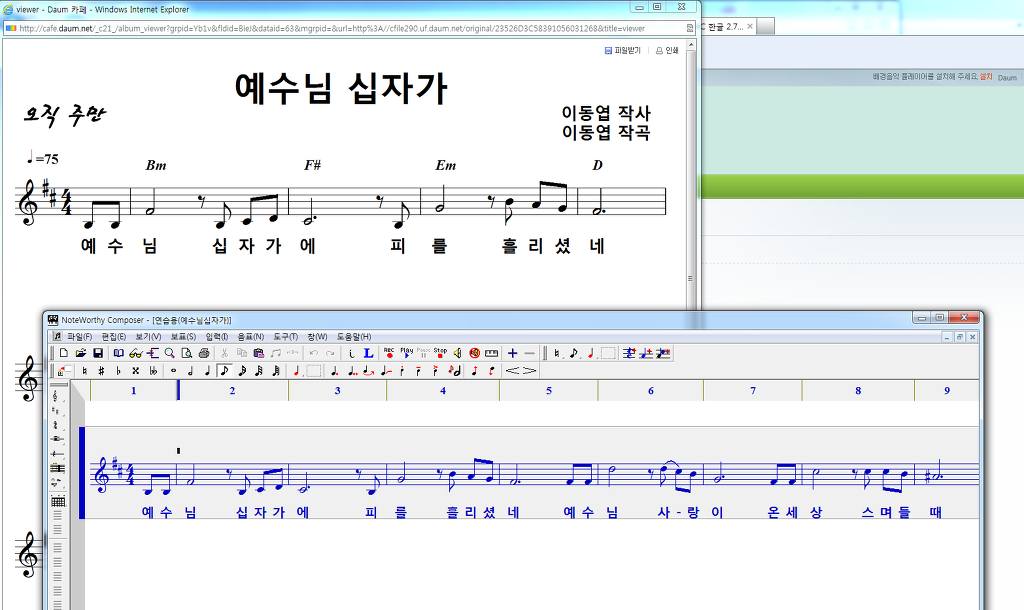Open the 편집(E) menu

tap(114, 336)
